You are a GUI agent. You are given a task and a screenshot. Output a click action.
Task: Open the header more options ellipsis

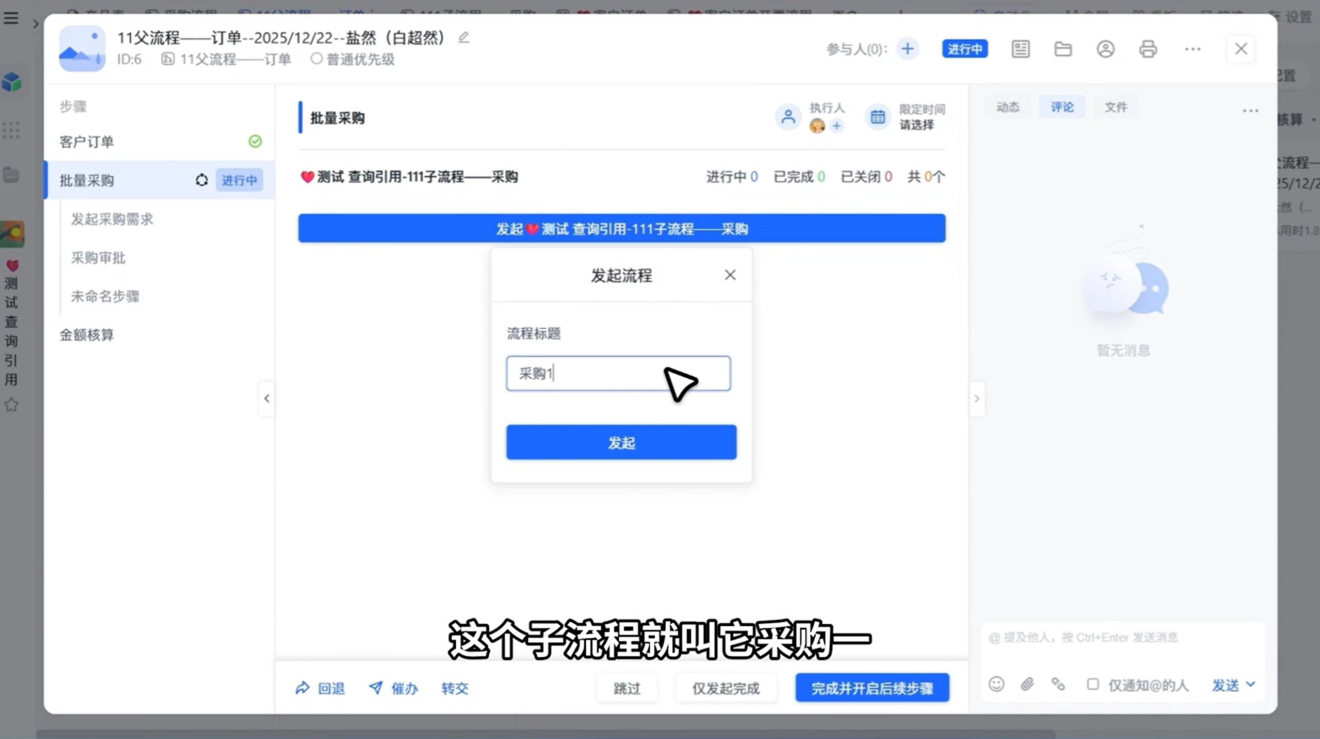pyautogui.click(x=1193, y=49)
